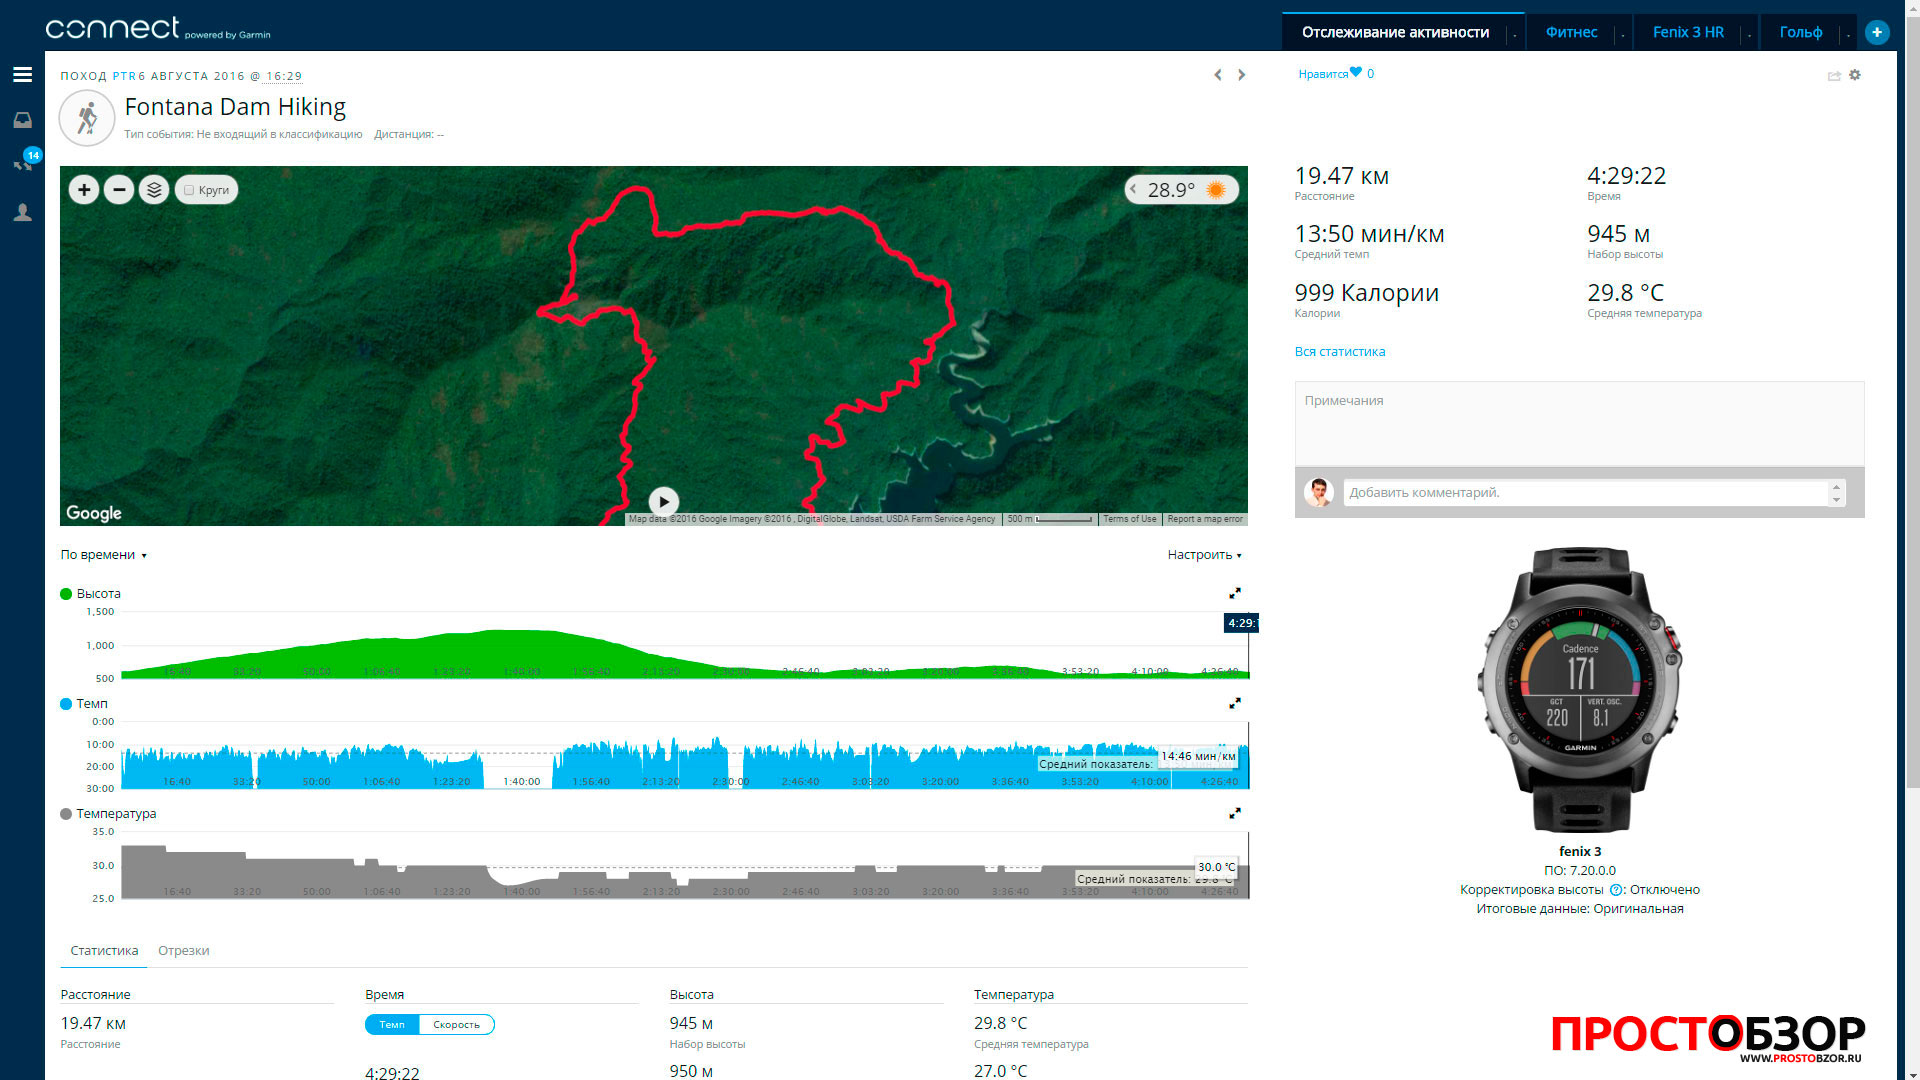Add new dashboard tab with plus
Image resolution: width=1920 pixels, height=1080 pixels.
pyautogui.click(x=1877, y=32)
